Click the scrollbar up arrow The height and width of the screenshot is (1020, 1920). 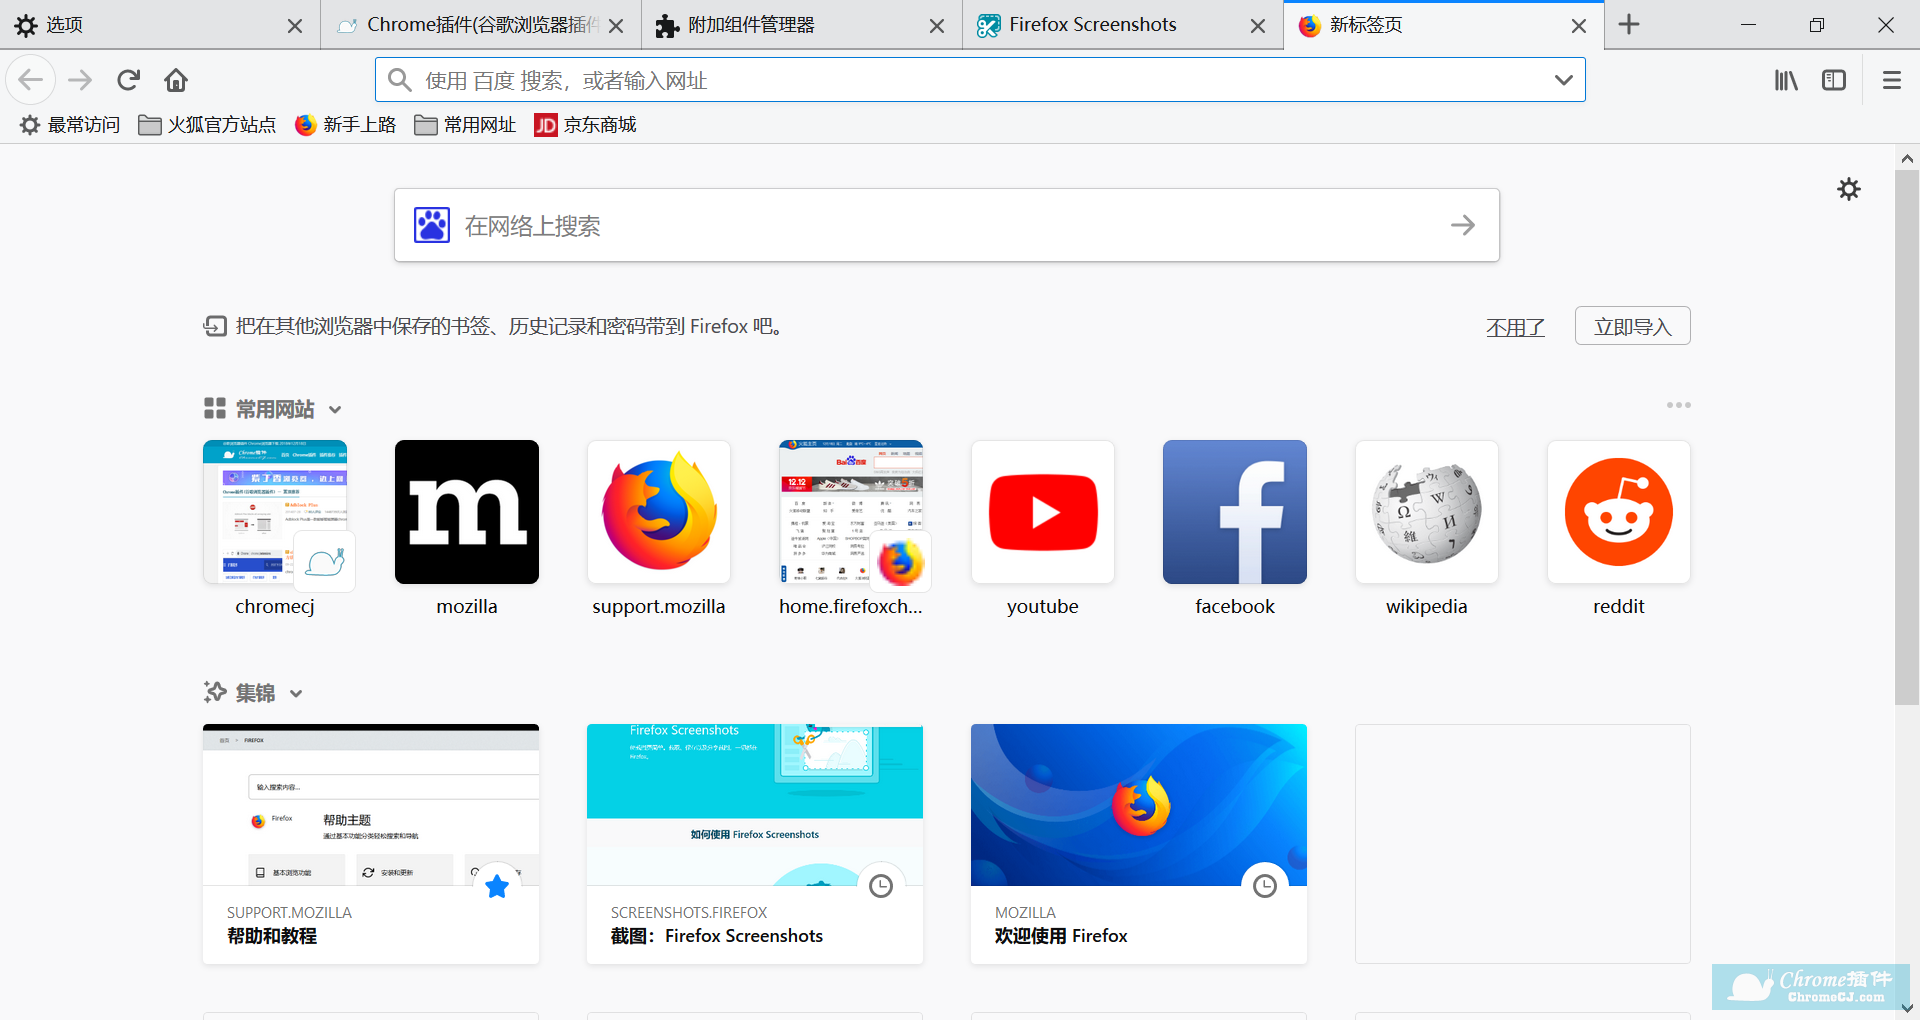click(1907, 159)
